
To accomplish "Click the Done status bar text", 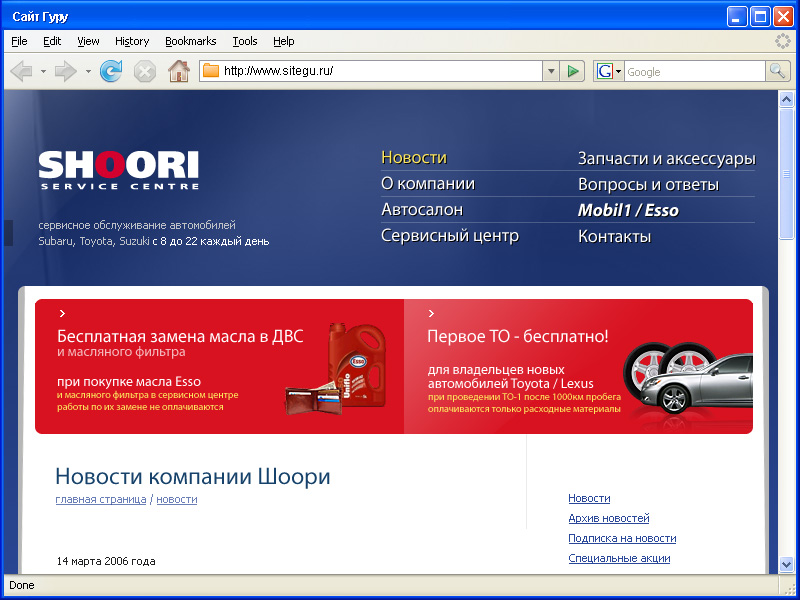I will 22,585.
